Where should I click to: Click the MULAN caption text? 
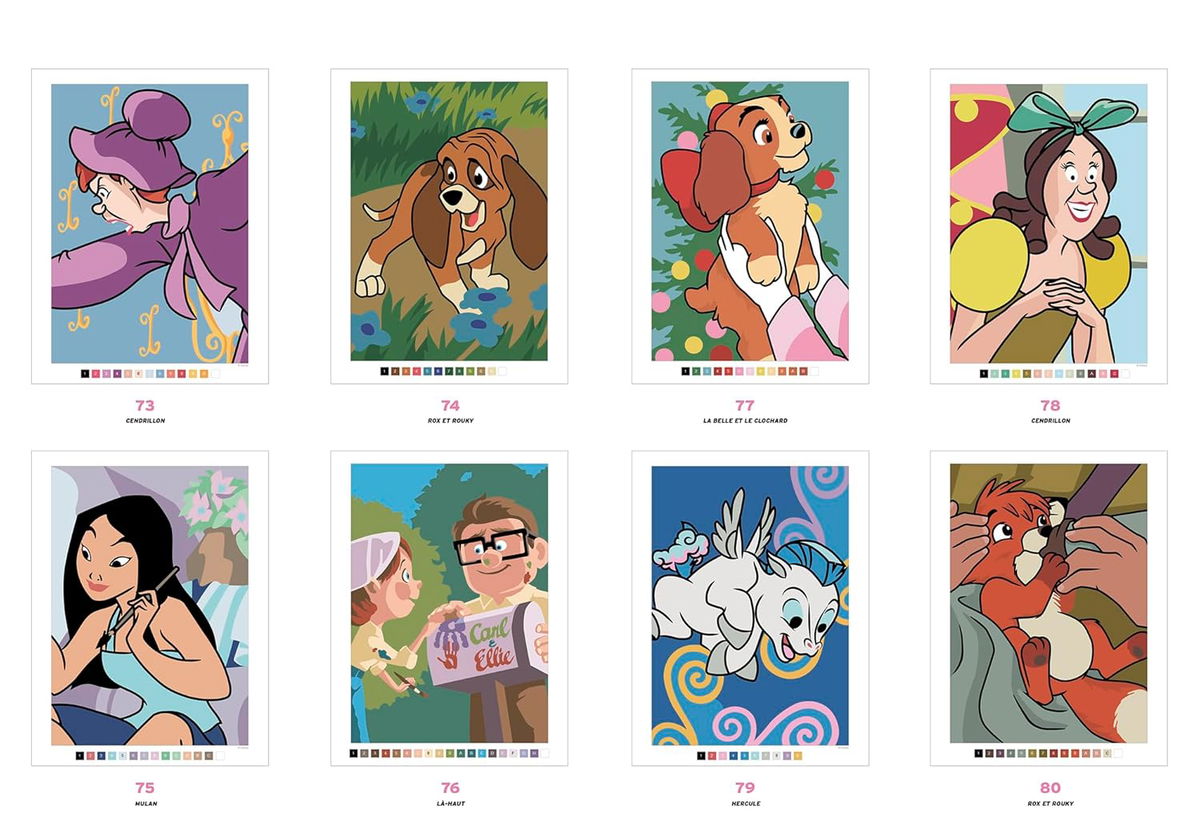tap(145, 804)
